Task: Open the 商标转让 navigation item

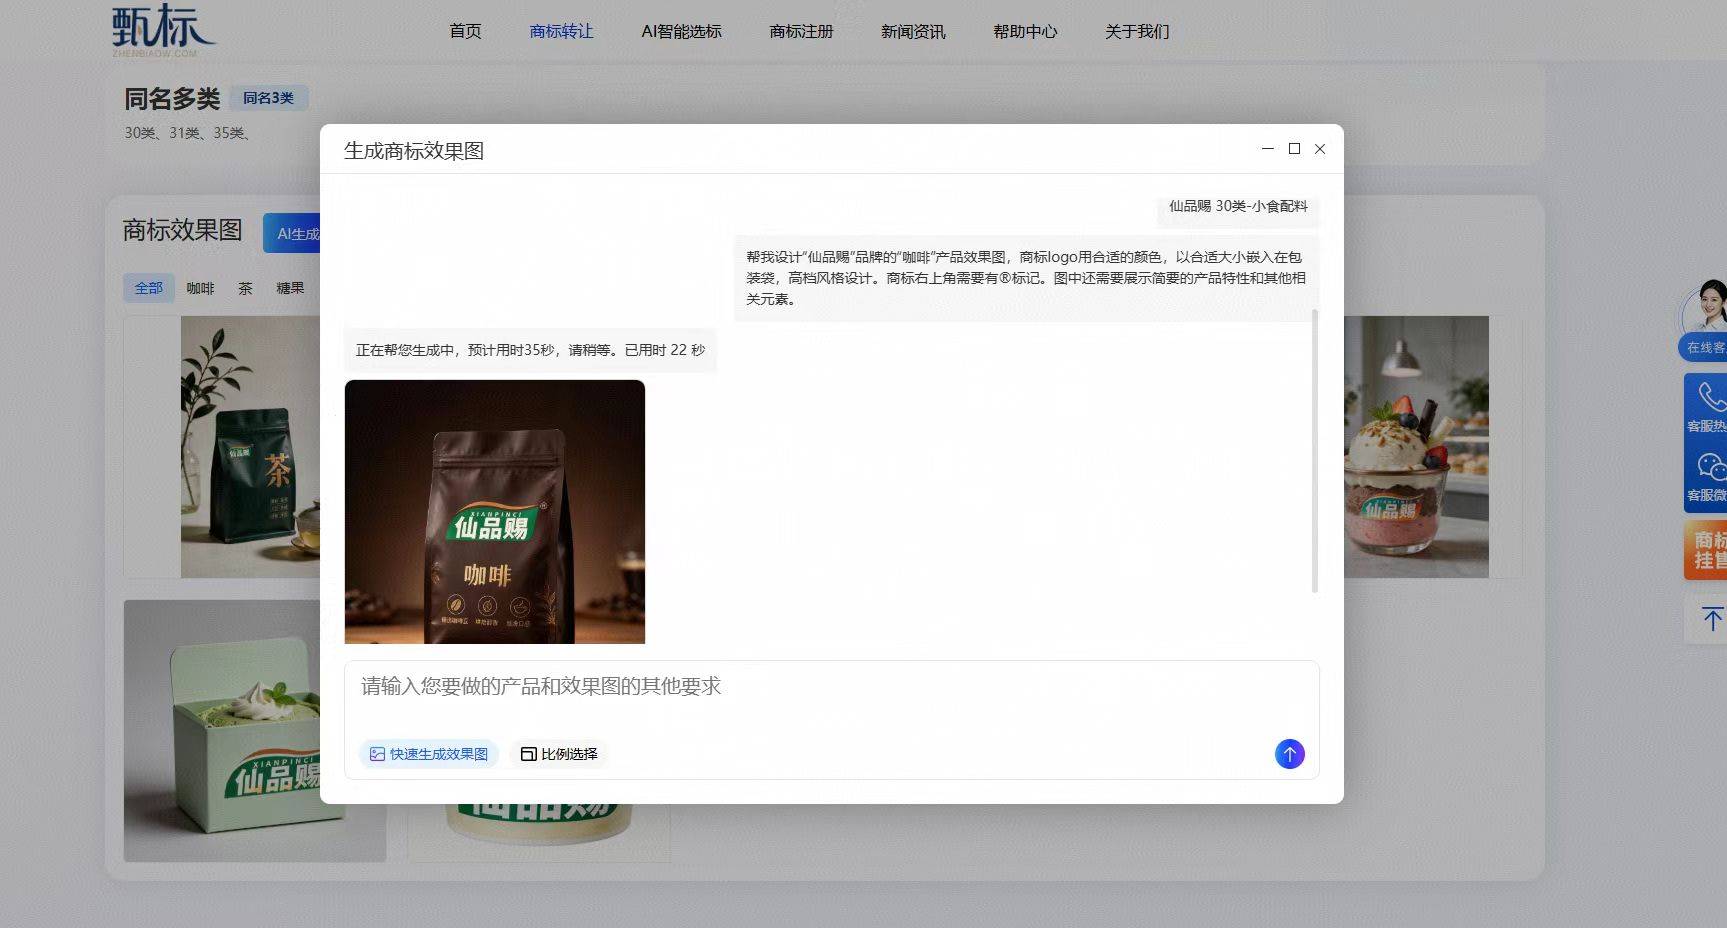Action: (x=561, y=32)
